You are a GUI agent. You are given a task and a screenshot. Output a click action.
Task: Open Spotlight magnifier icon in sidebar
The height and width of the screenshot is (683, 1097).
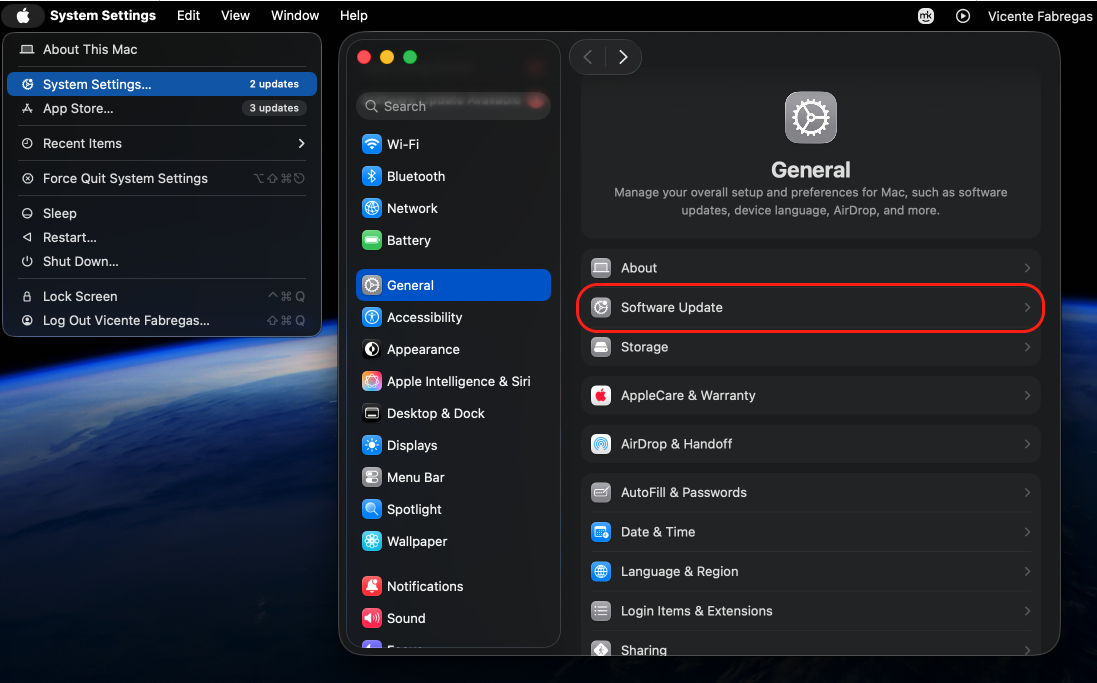[x=371, y=509]
